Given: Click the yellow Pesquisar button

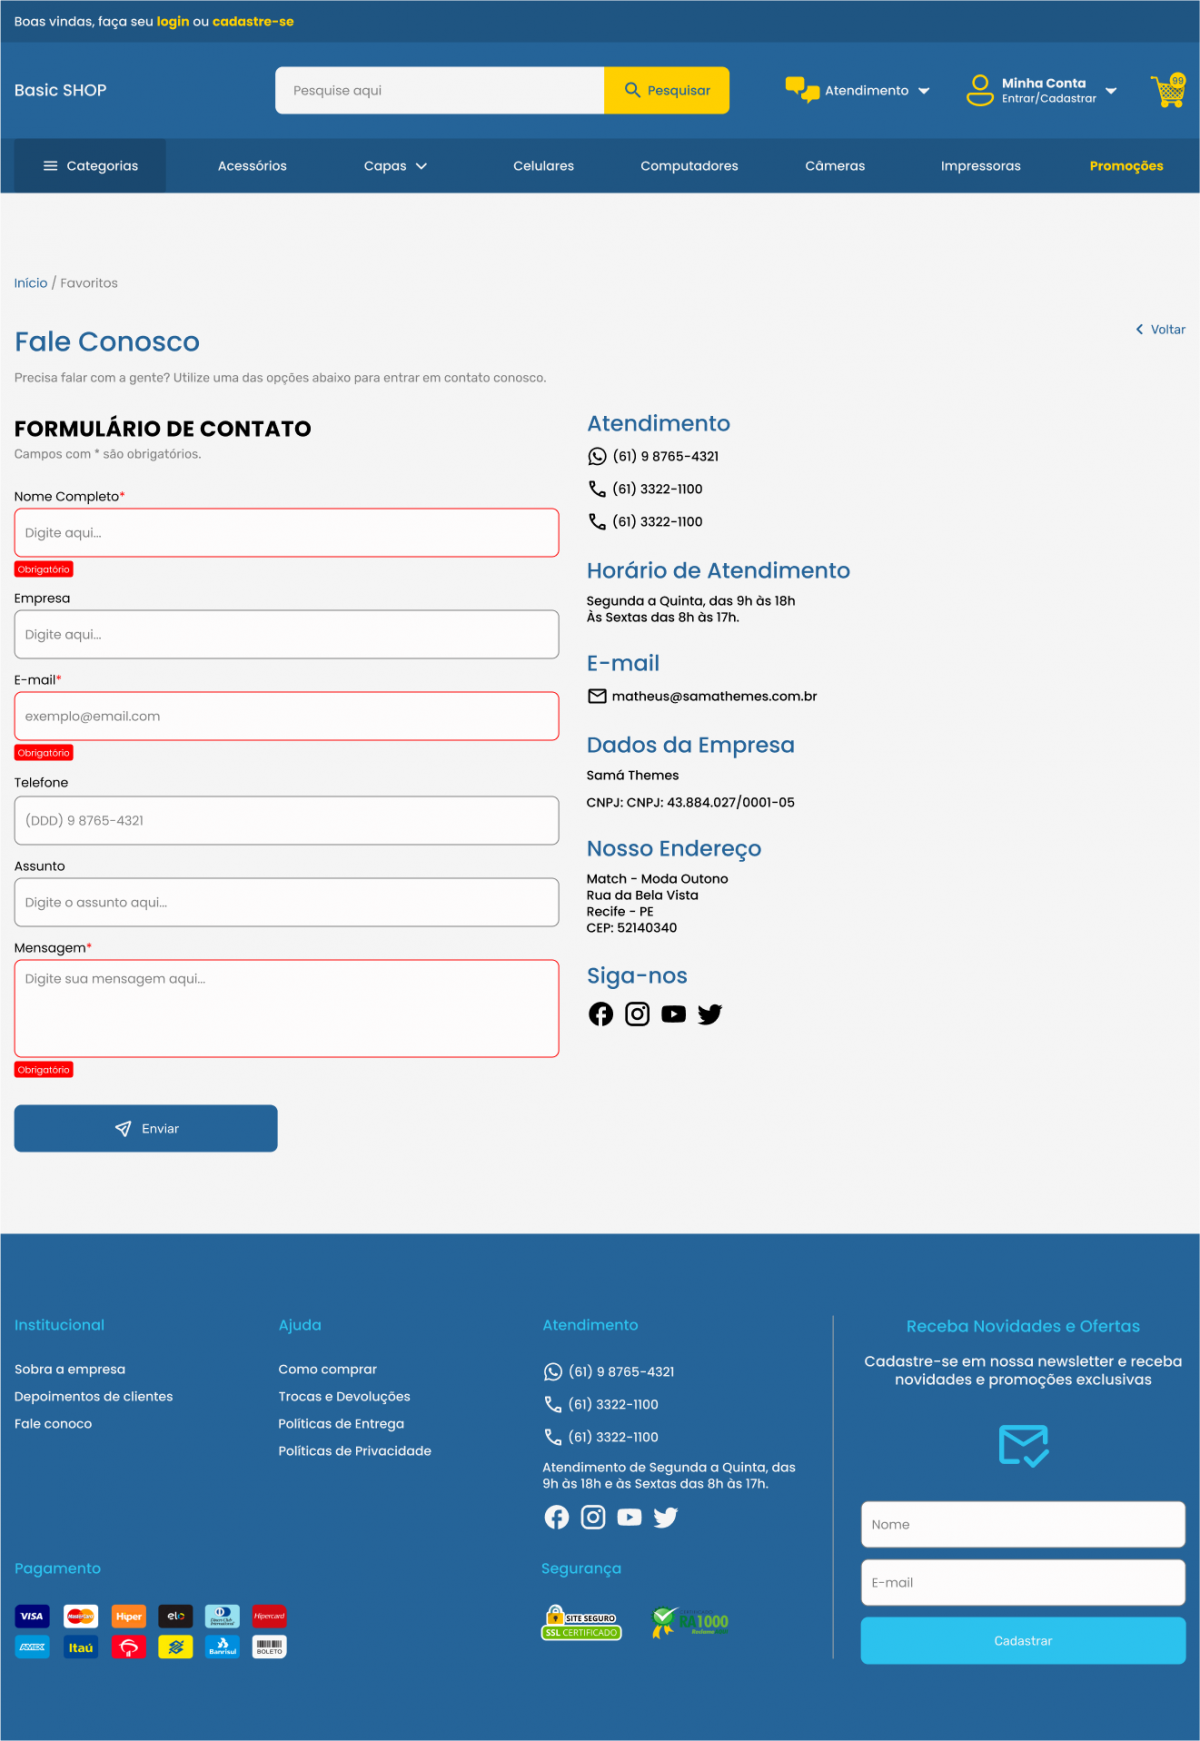Looking at the screenshot, I should click(x=667, y=91).
